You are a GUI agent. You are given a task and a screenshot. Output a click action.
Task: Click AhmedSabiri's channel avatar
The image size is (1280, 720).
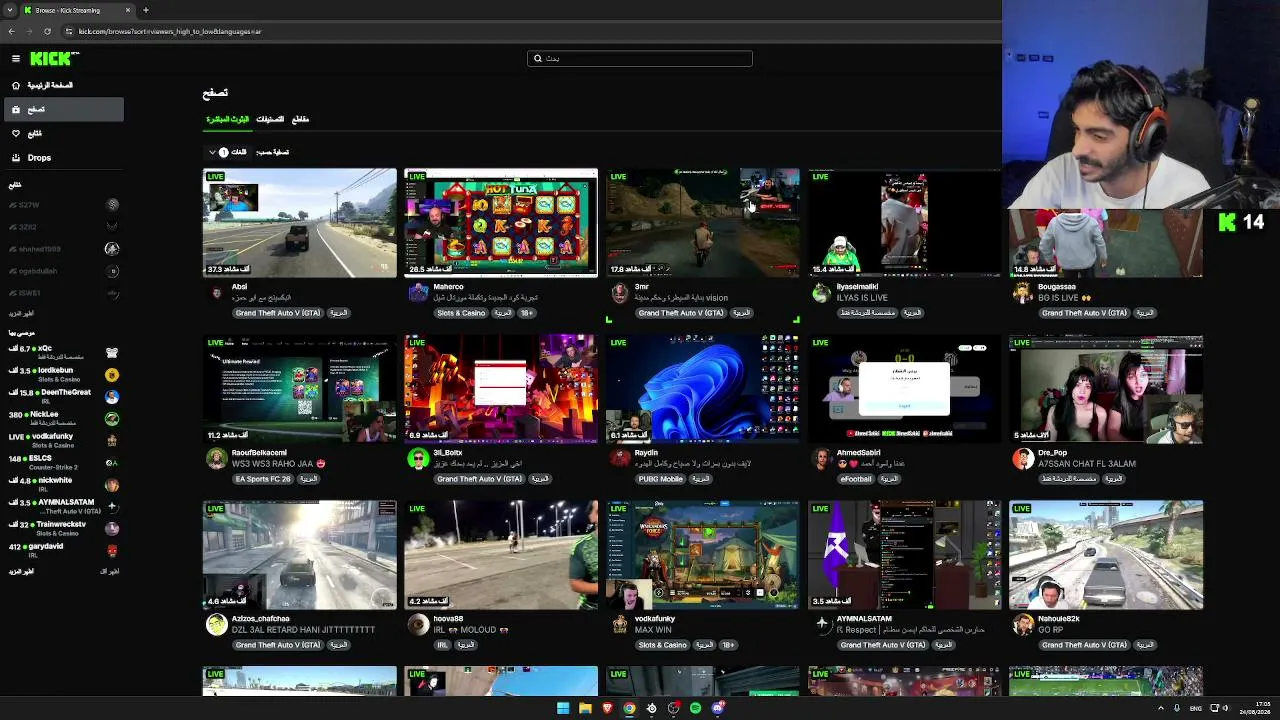point(822,459)
